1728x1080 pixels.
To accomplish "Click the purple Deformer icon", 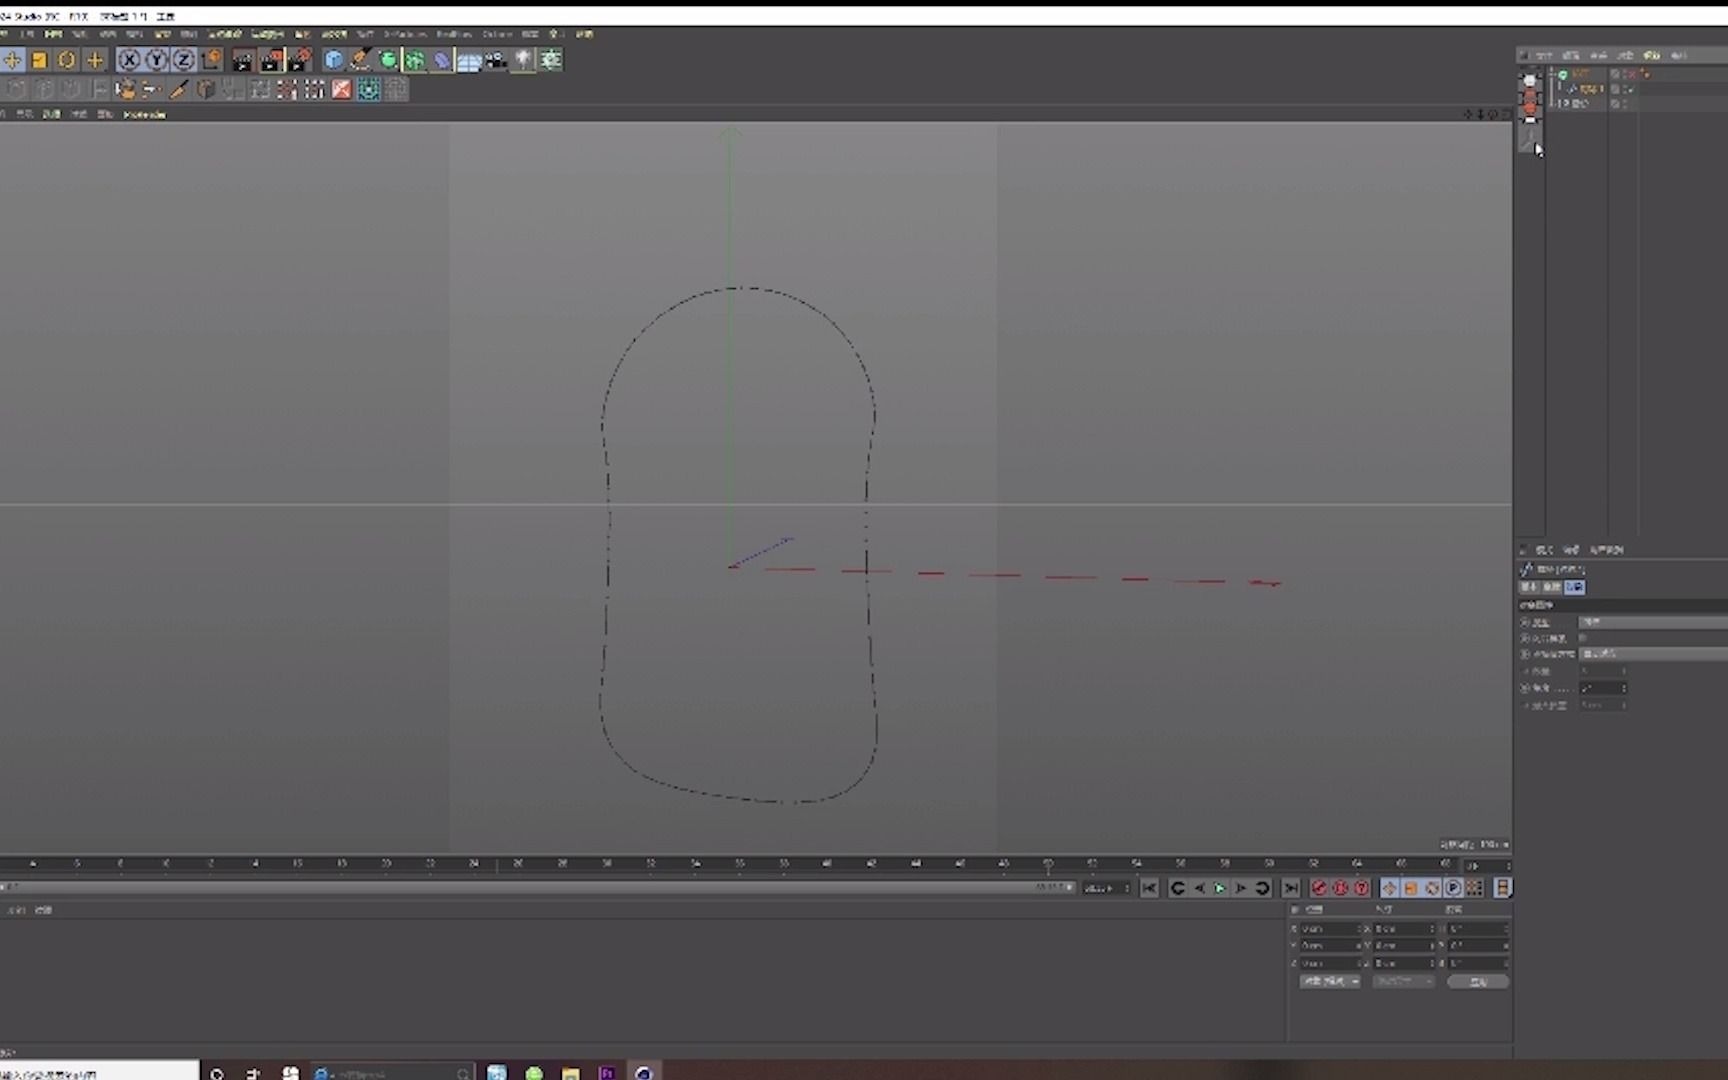I will tap(442, 60).
